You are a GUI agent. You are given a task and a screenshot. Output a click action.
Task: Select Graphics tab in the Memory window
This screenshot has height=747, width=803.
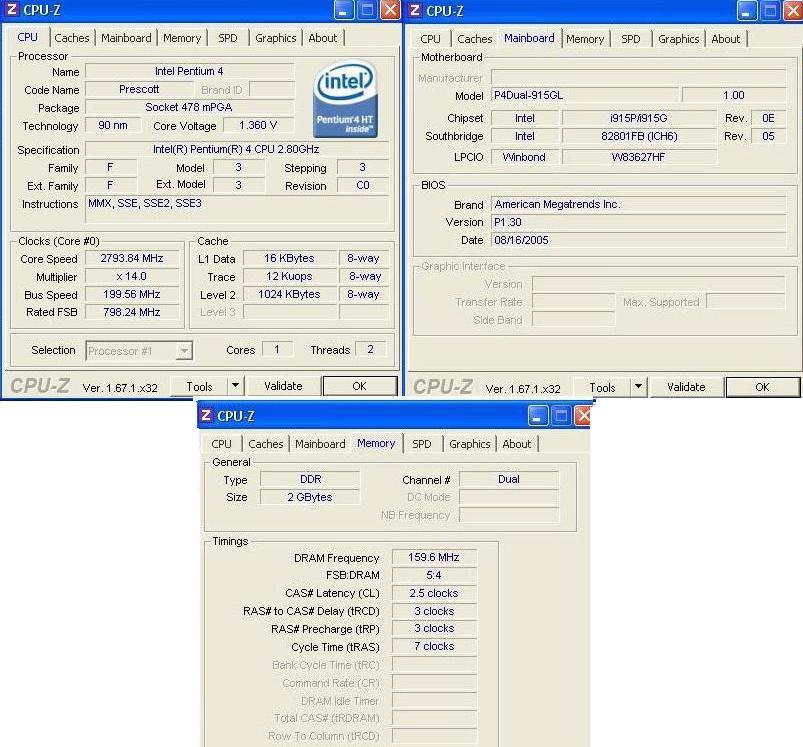[470, 444]
